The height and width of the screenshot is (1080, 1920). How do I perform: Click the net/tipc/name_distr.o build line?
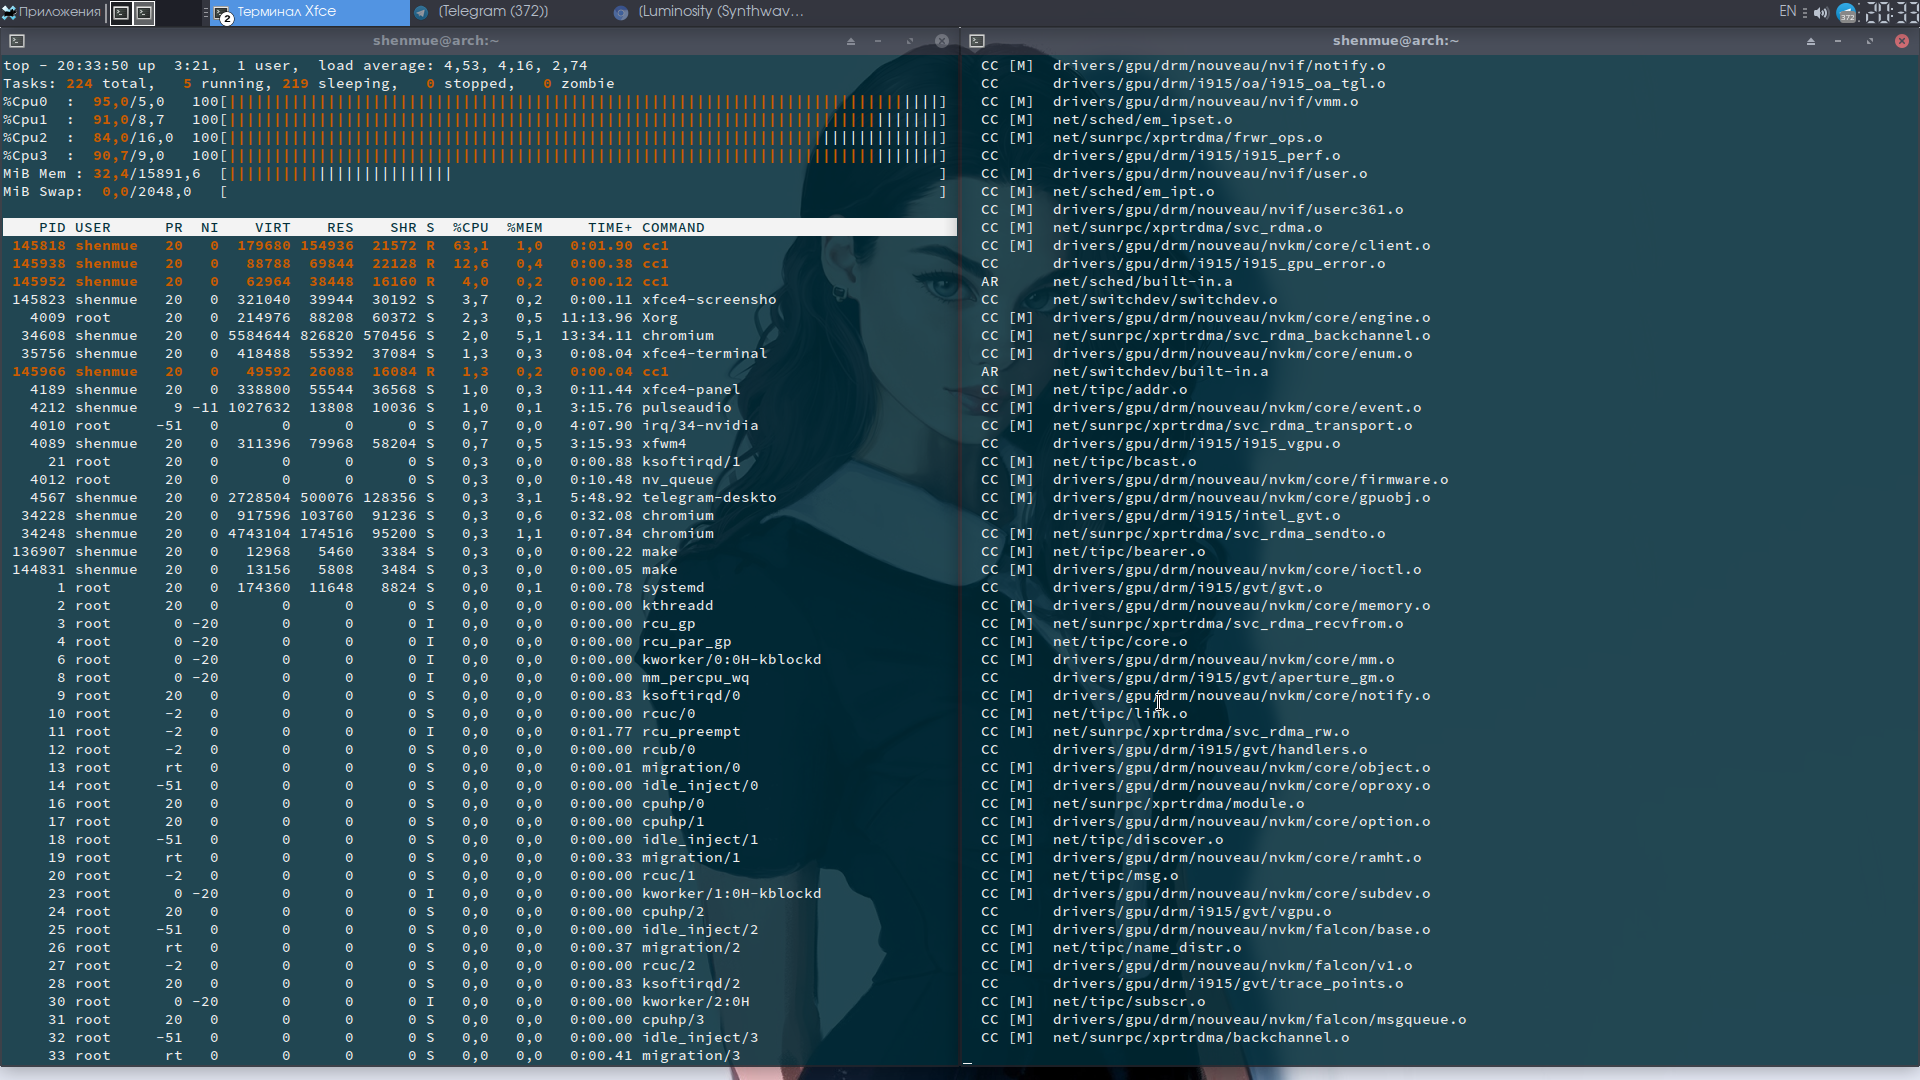[x=1111, y=948]
